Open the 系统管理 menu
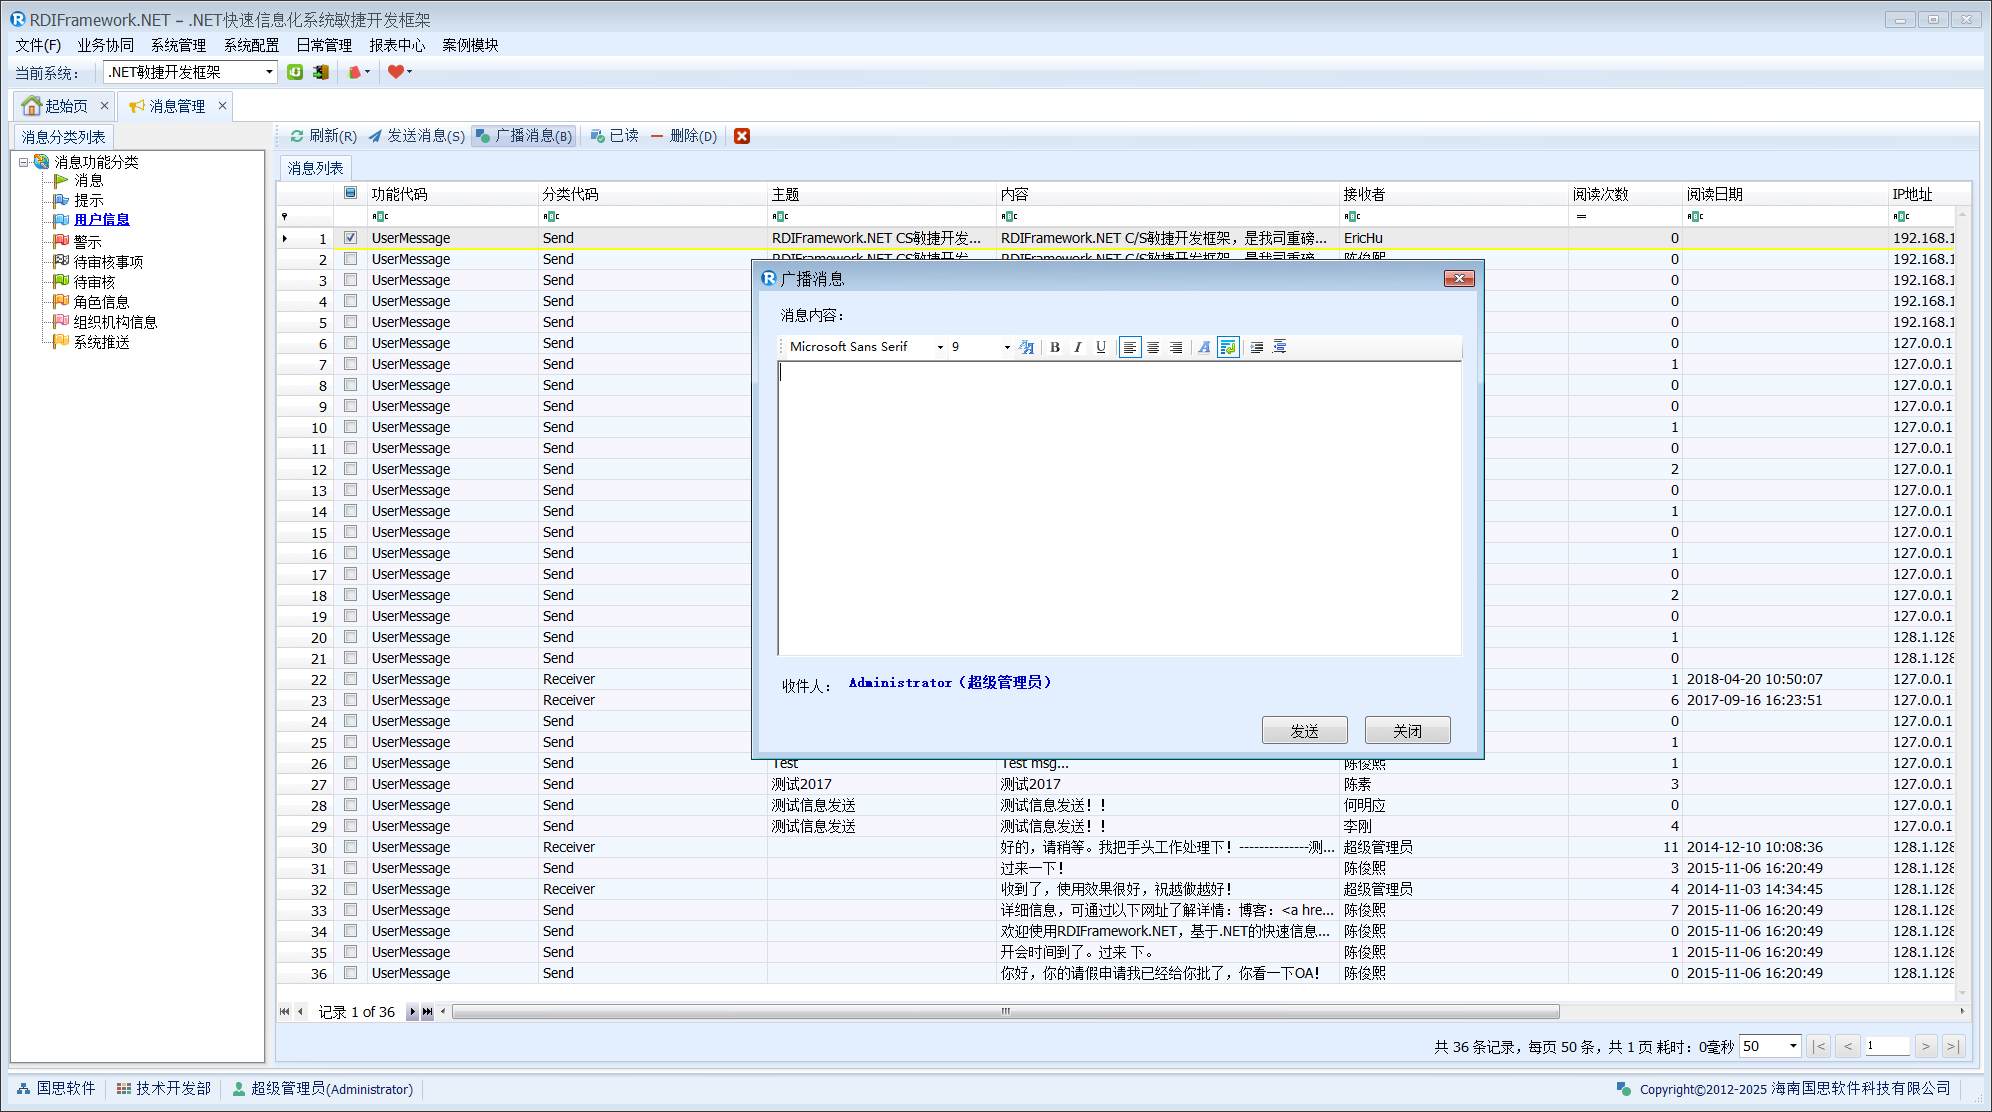Image resolution: width=1992 pixels, height=1112 pixels. click(x=178, y=45)
